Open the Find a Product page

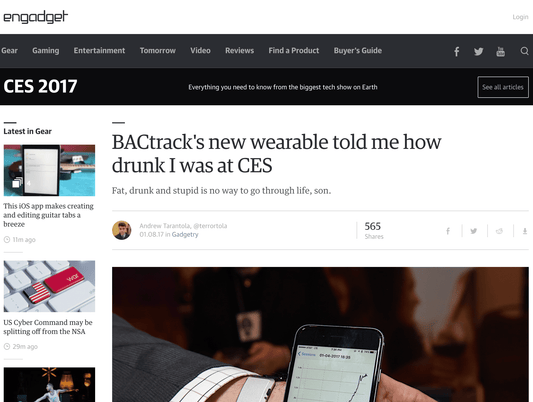pos(294,51)
